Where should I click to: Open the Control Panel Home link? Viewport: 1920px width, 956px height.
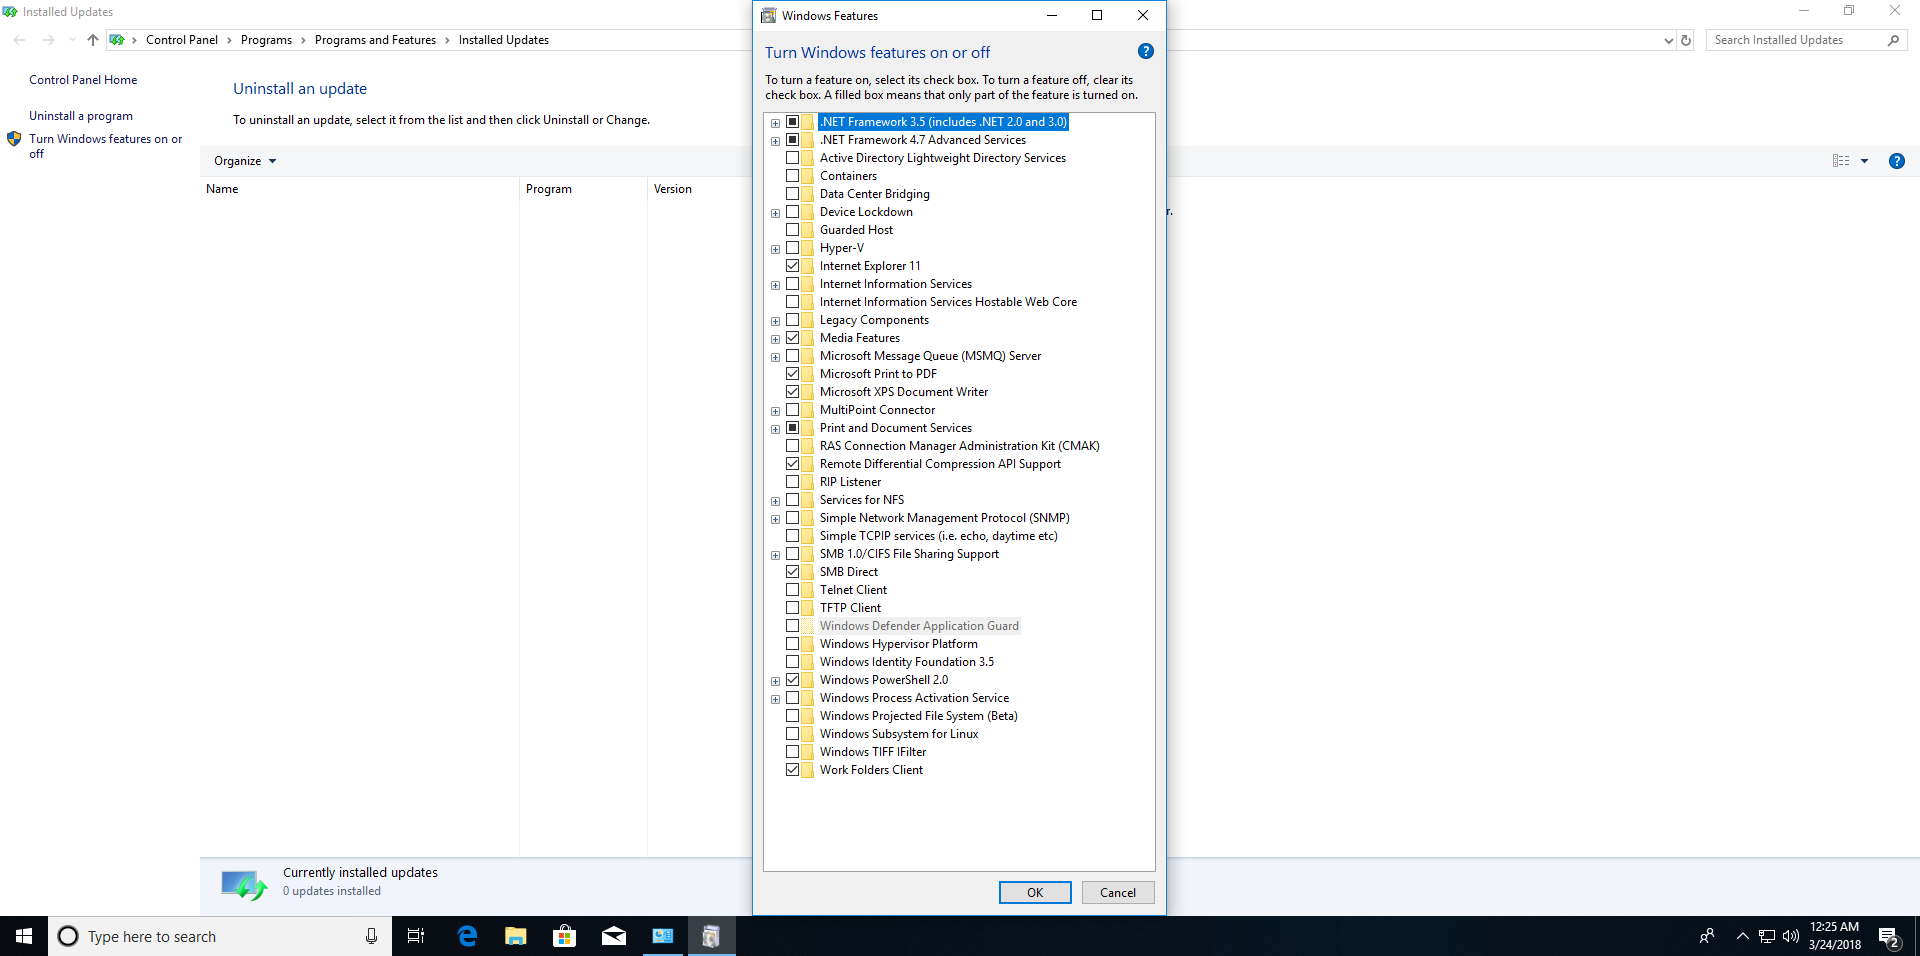[x=83, y=80]
